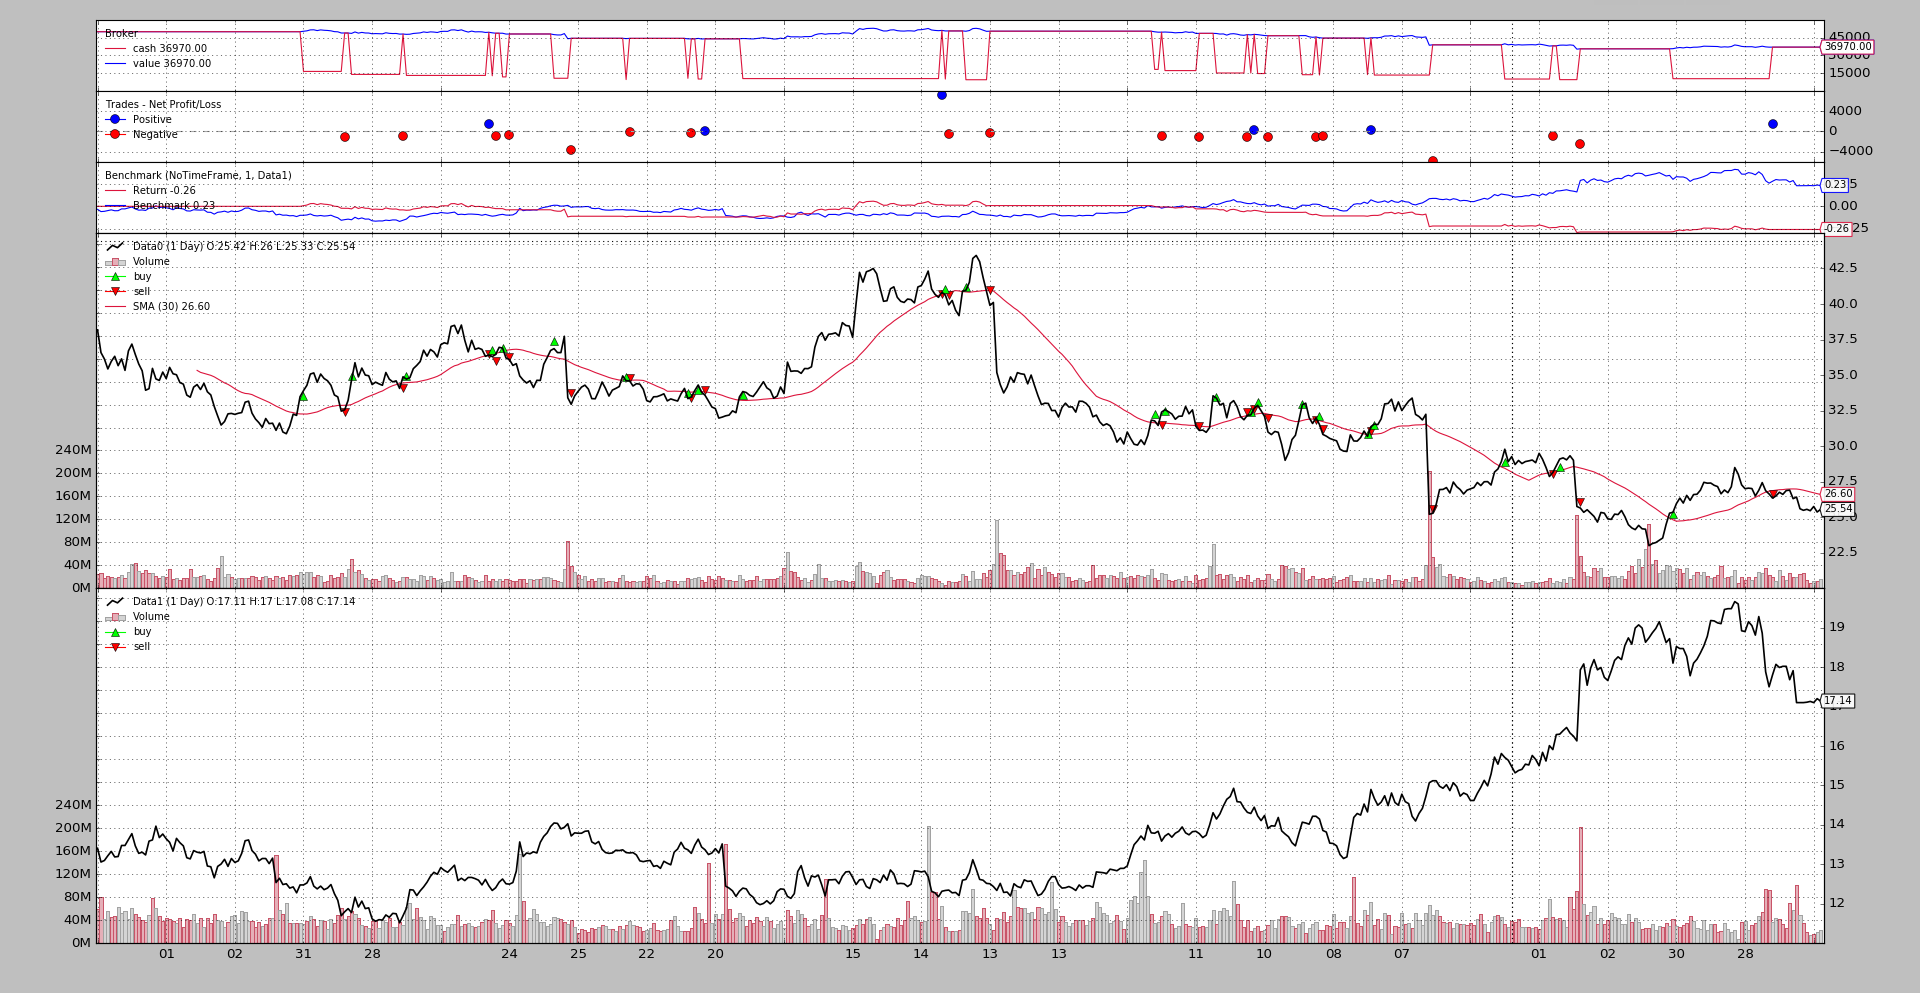Screen dimensions: 1920x993
Task: Click the 0.23 benchmark value tag
Action: tap(1835, 185)
